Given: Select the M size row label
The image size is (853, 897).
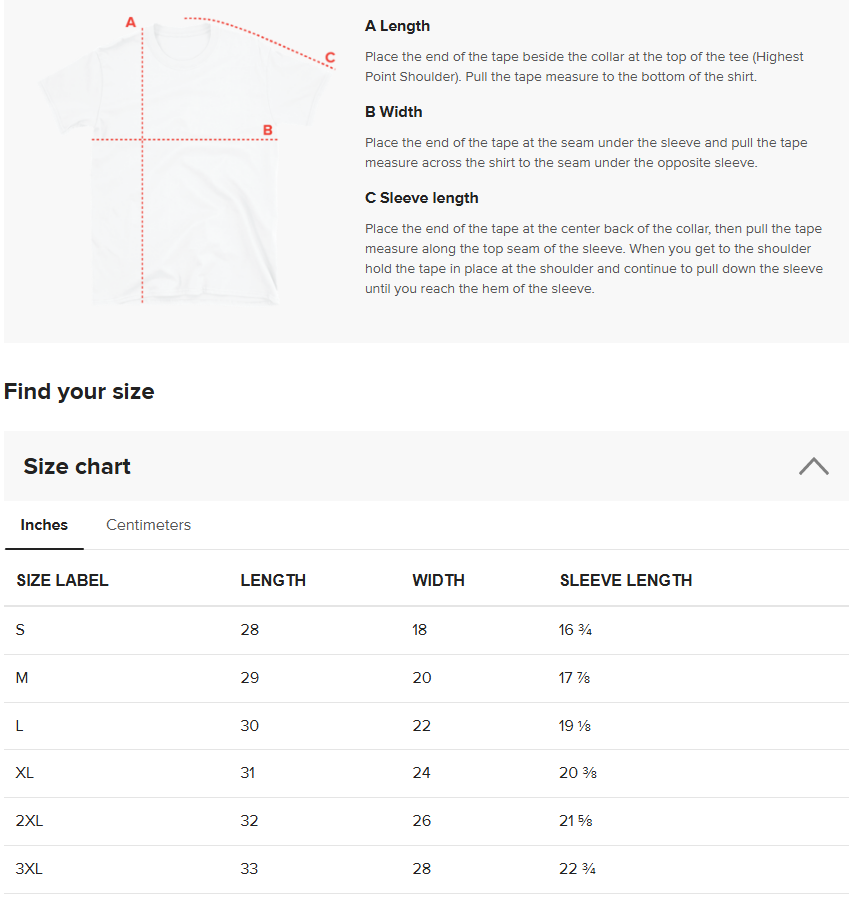Looking at the screenshot, I should click(x=22, y=678).
